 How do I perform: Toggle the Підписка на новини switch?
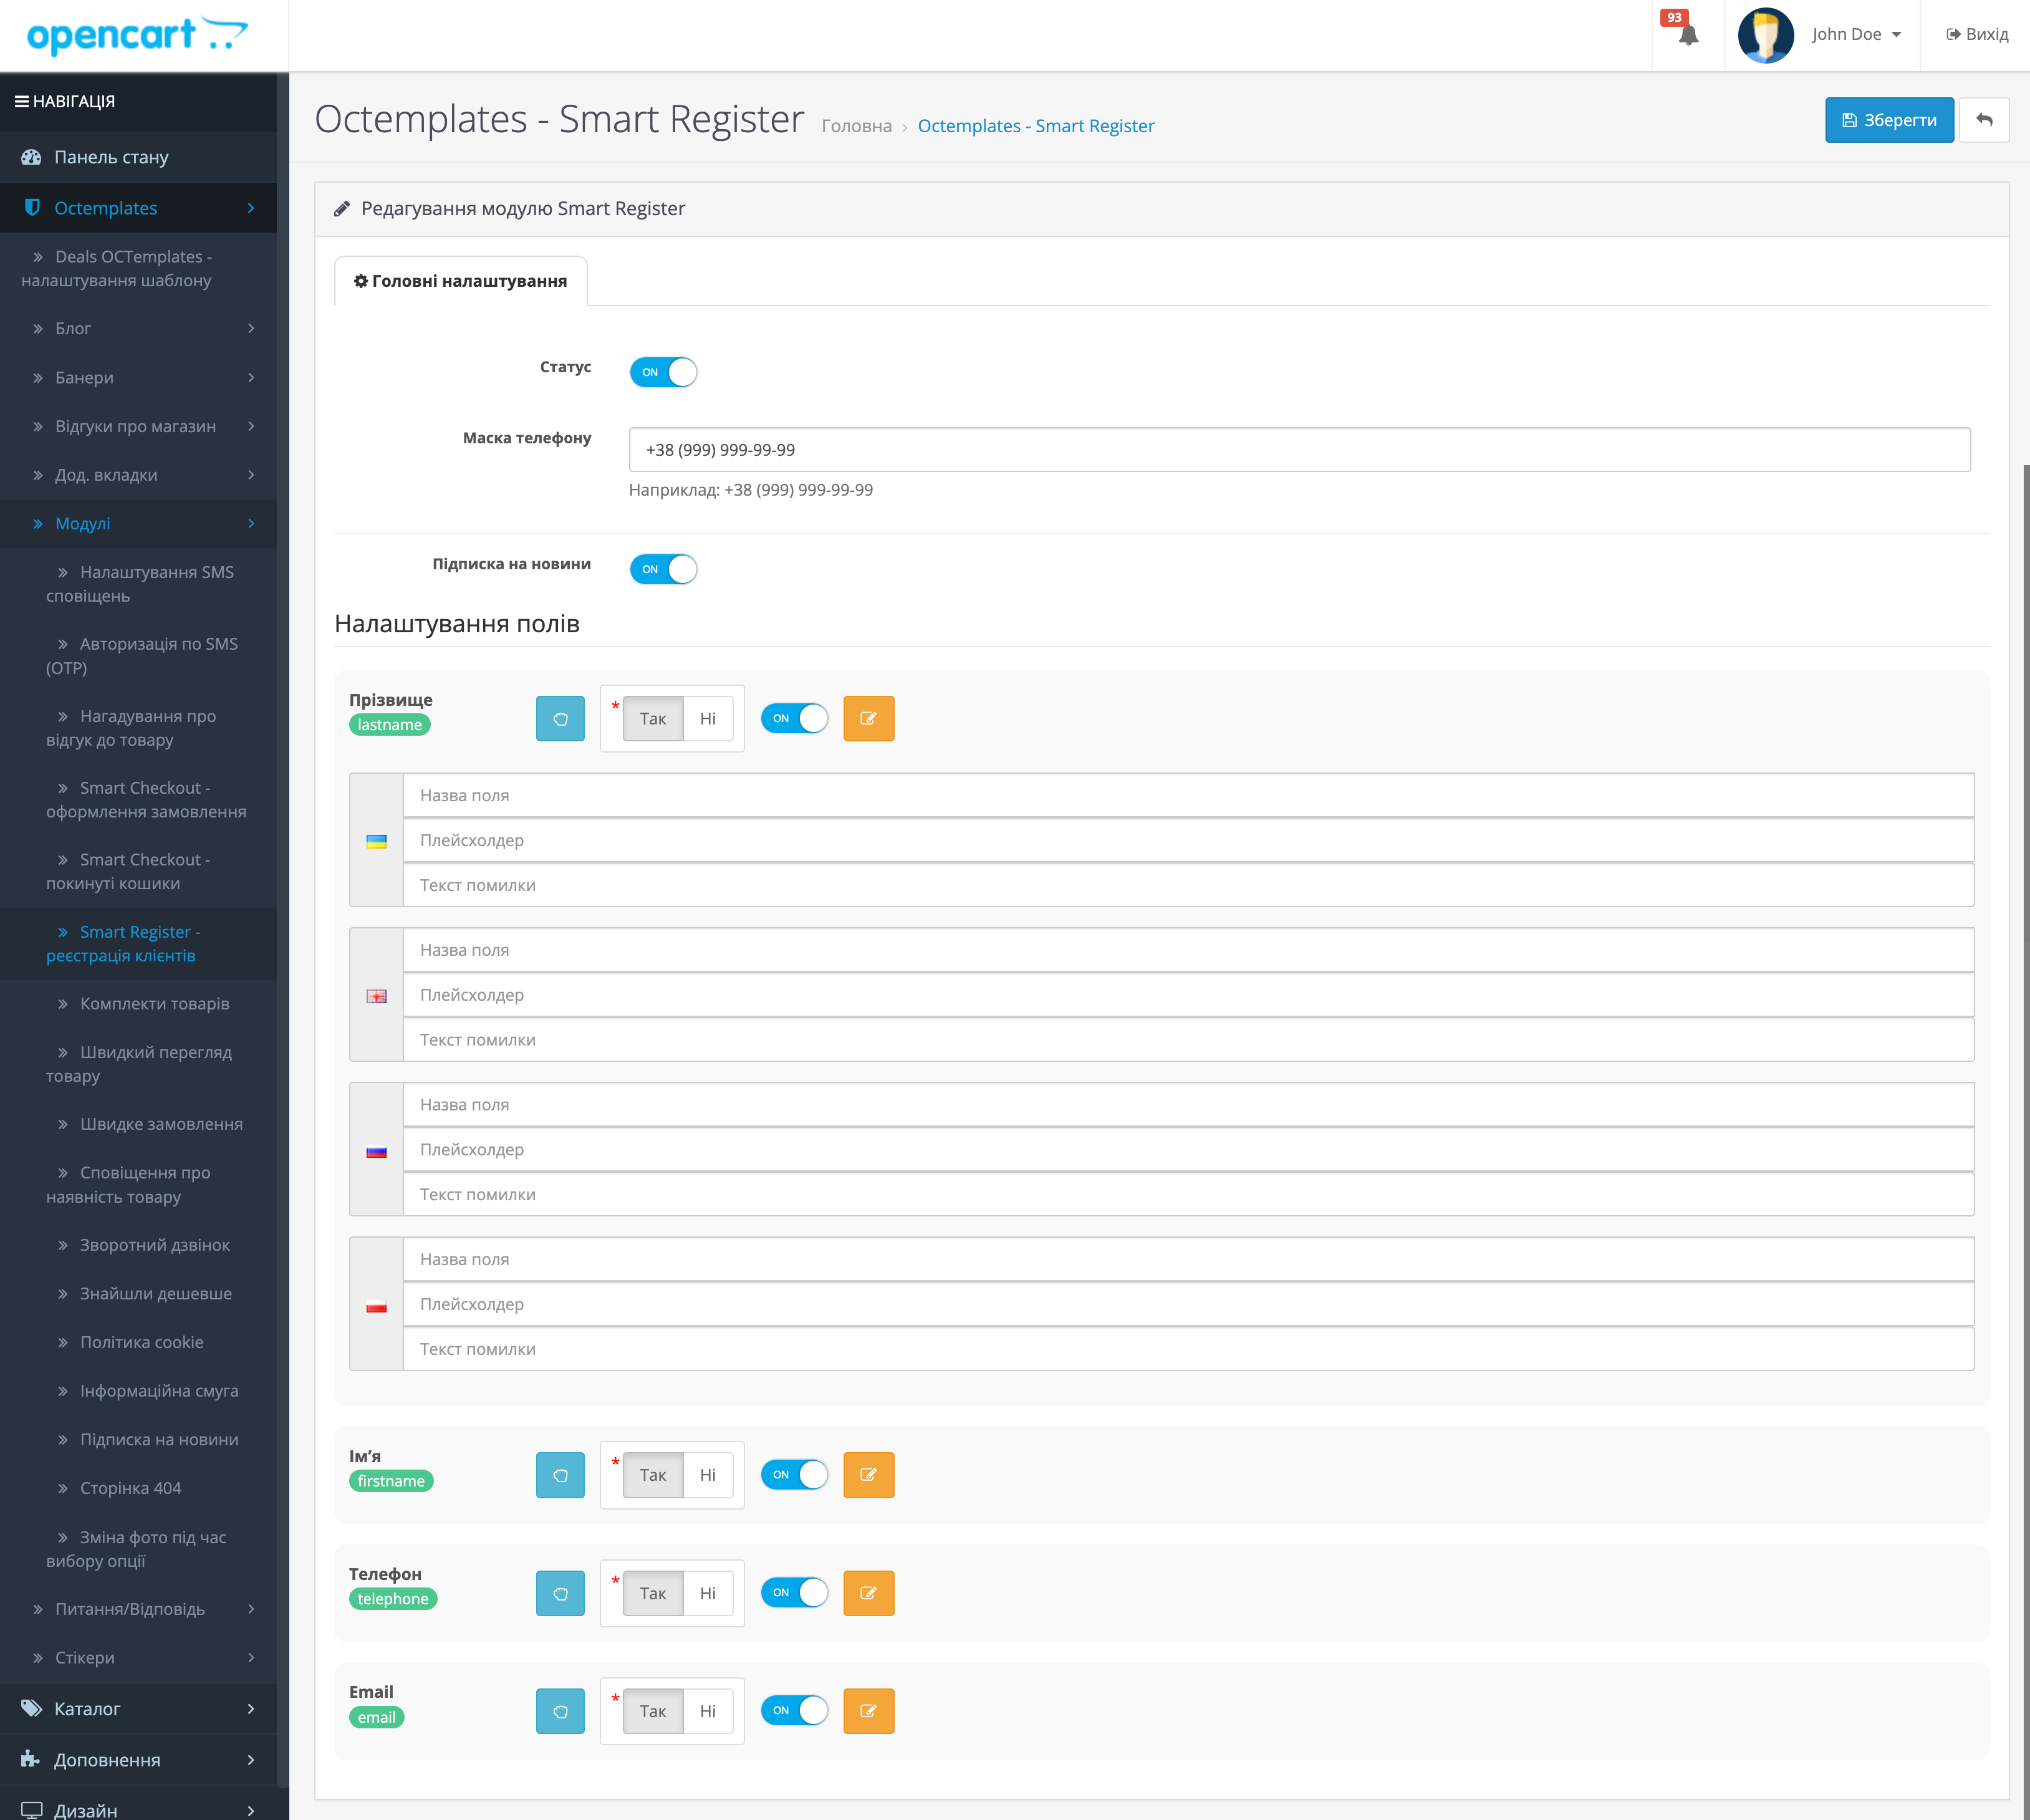click(x=663, y=569)
